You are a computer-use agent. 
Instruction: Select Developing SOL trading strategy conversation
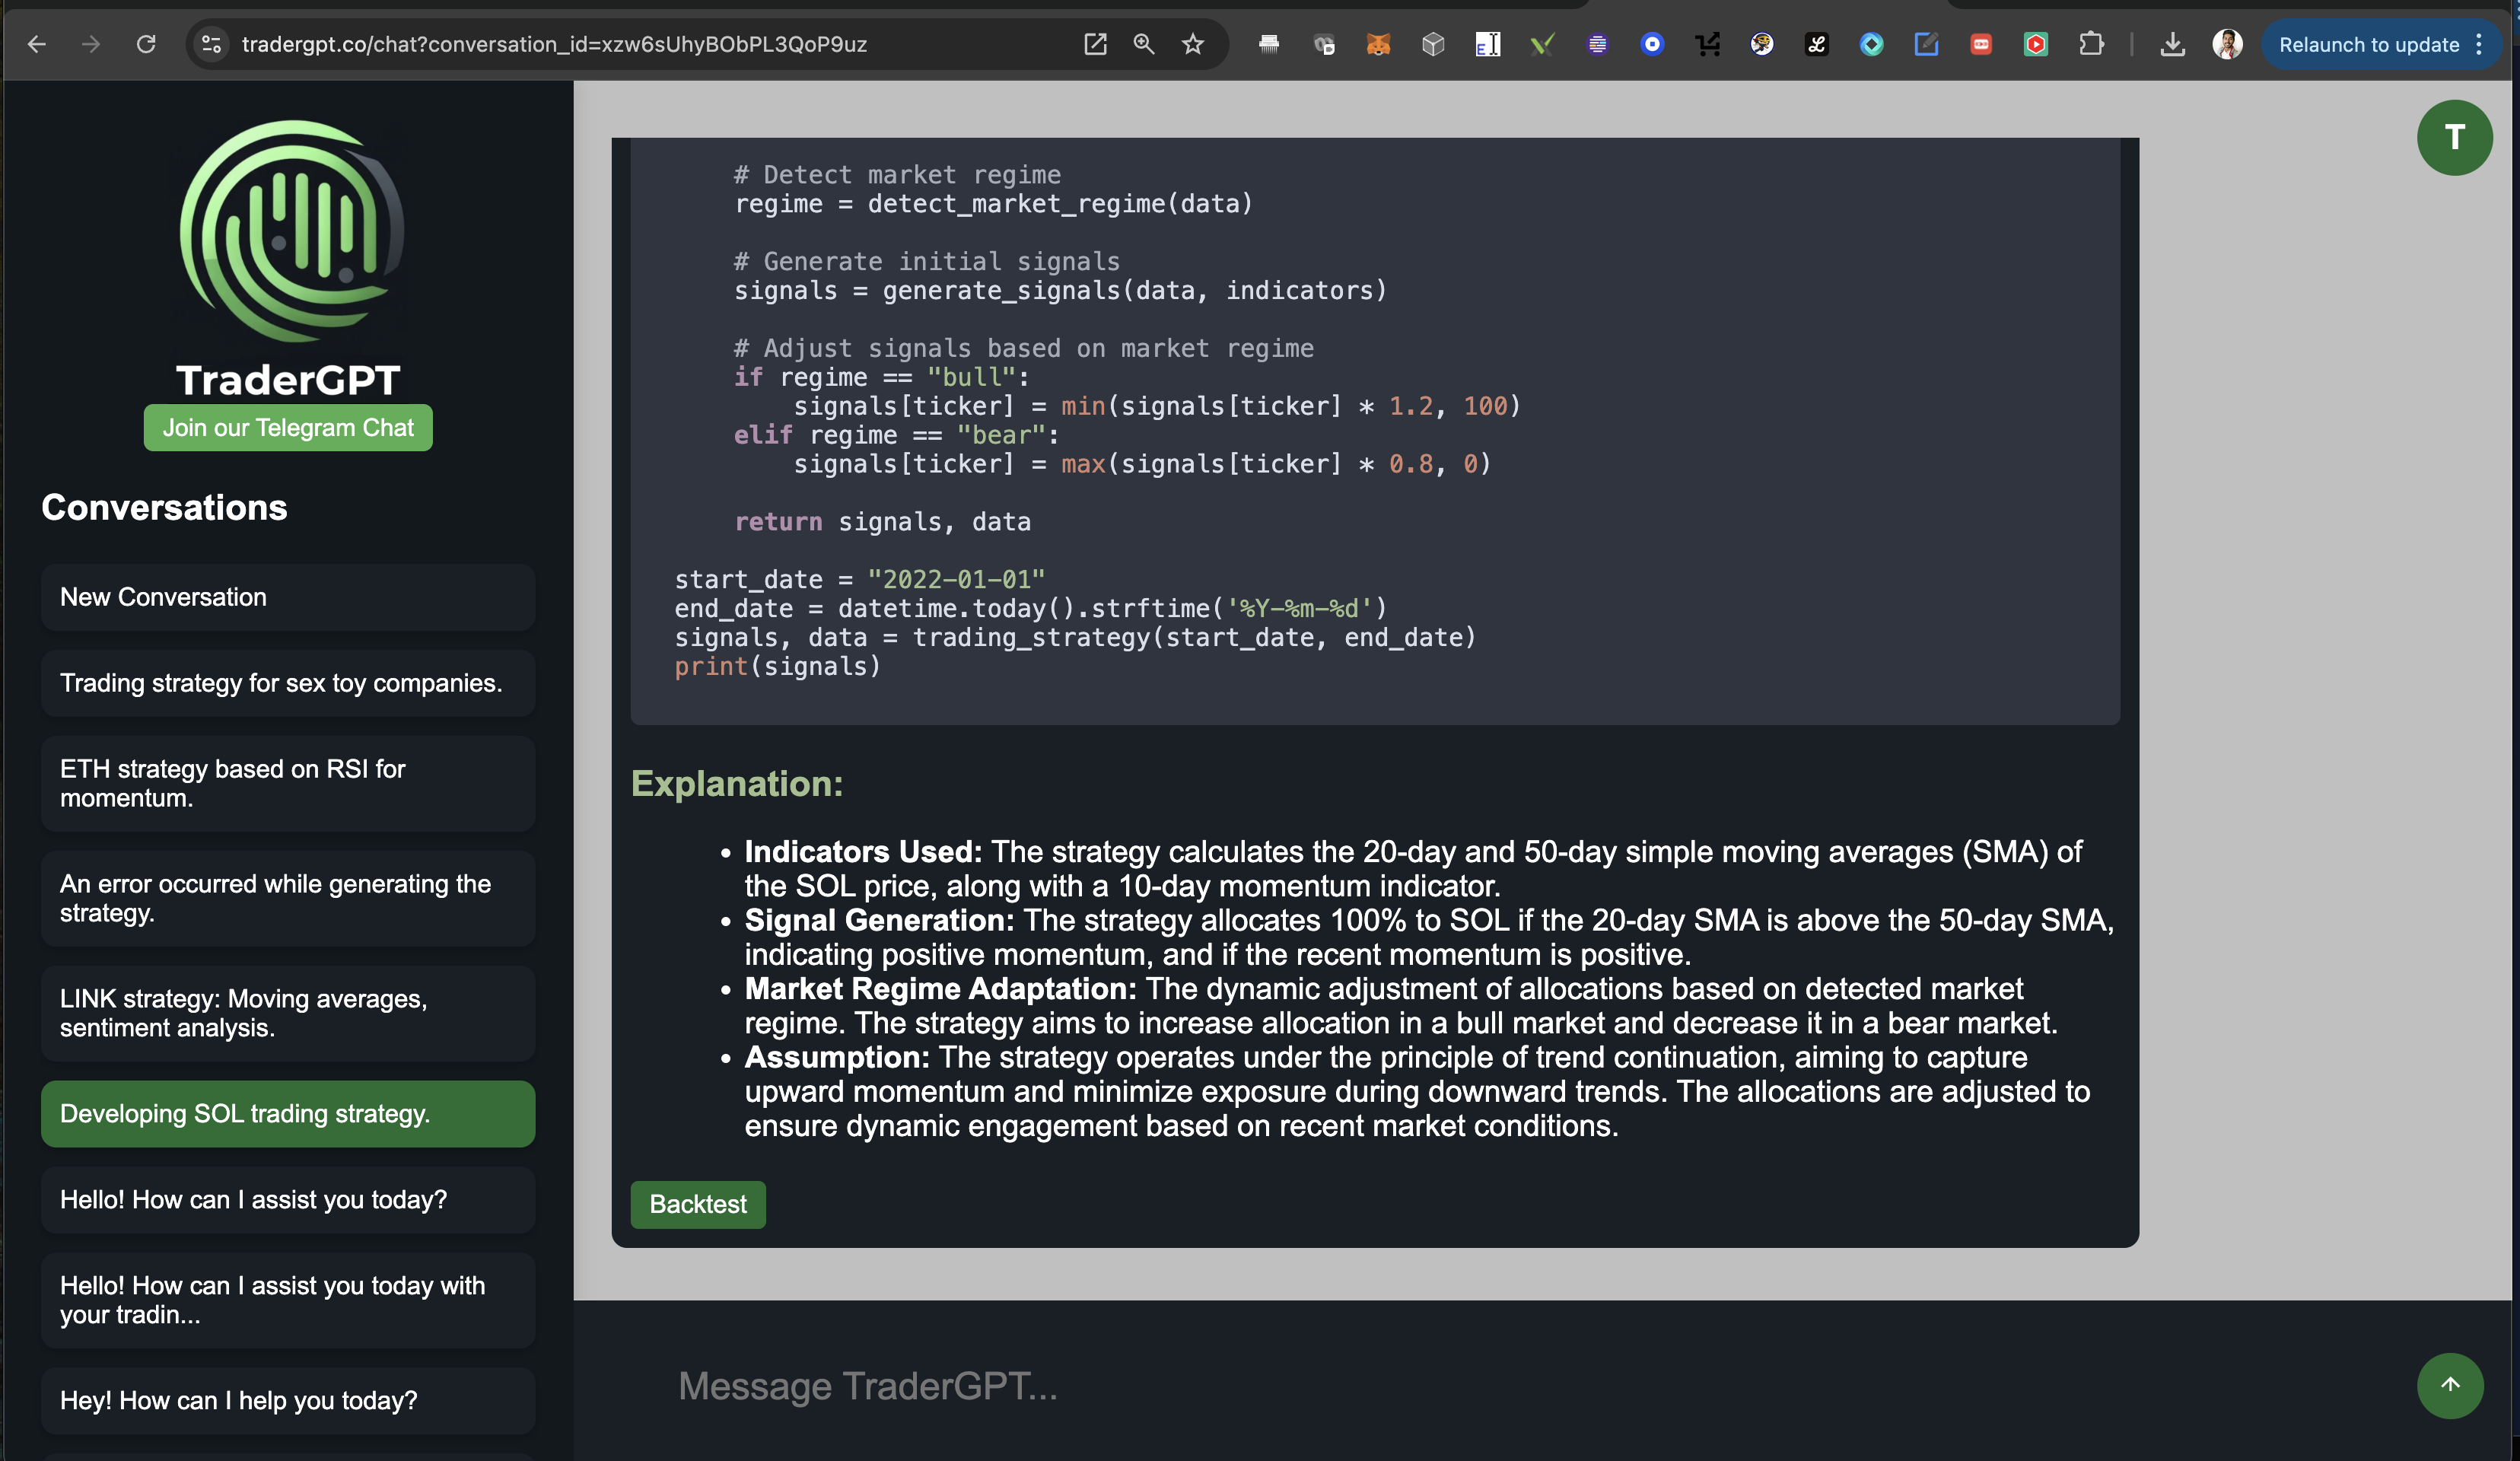[288, 1113]
